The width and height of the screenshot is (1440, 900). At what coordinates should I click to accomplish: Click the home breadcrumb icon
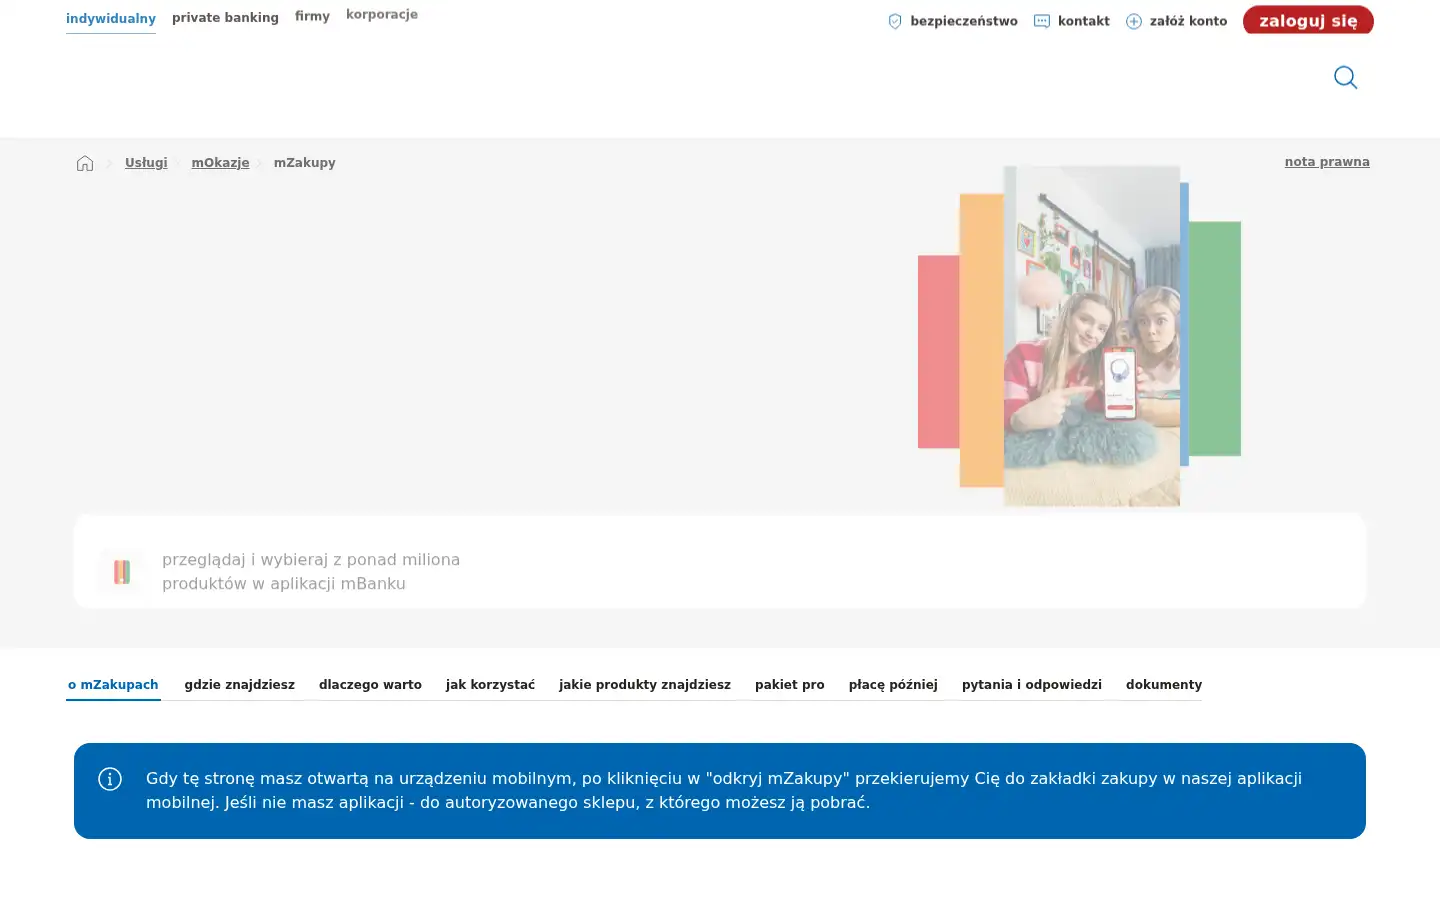pyautogui.click(x=85, y=163)
